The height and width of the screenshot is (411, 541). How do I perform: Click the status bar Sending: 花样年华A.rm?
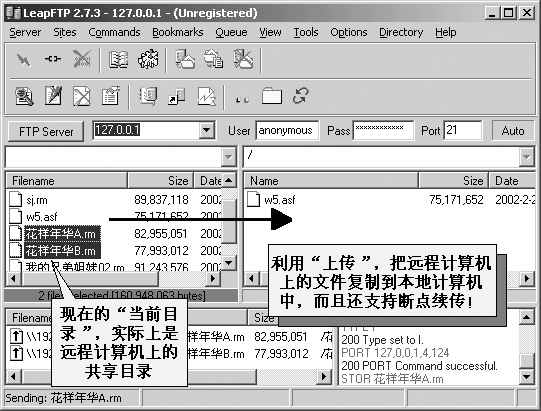tap(63, 398)
